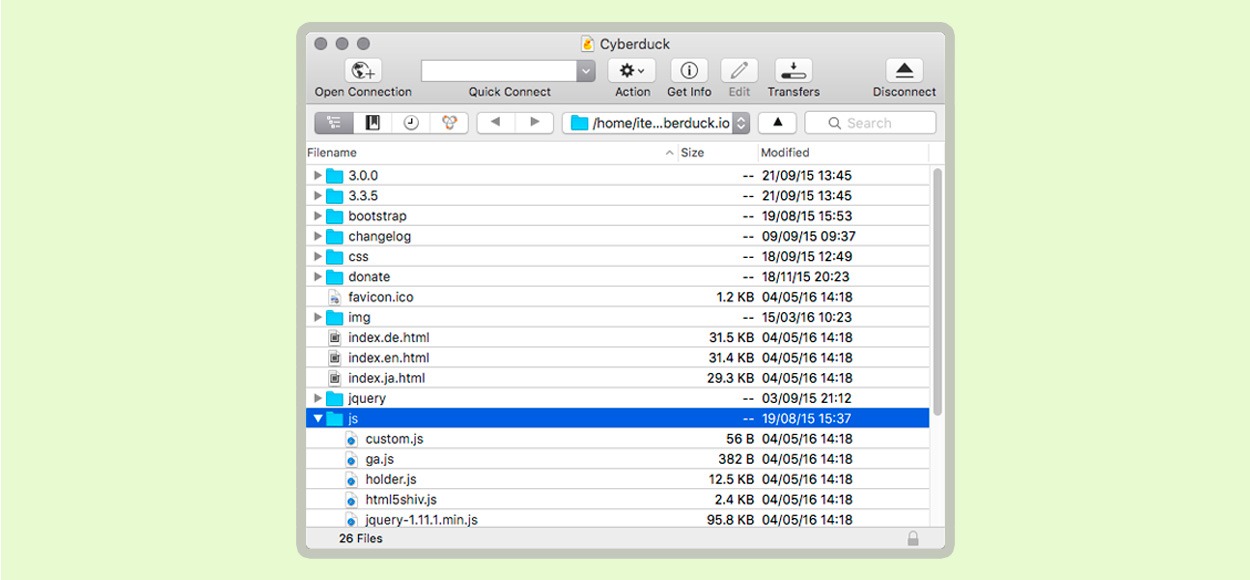
Task: Select the changelog folder name
Action: tap(380, 236)
